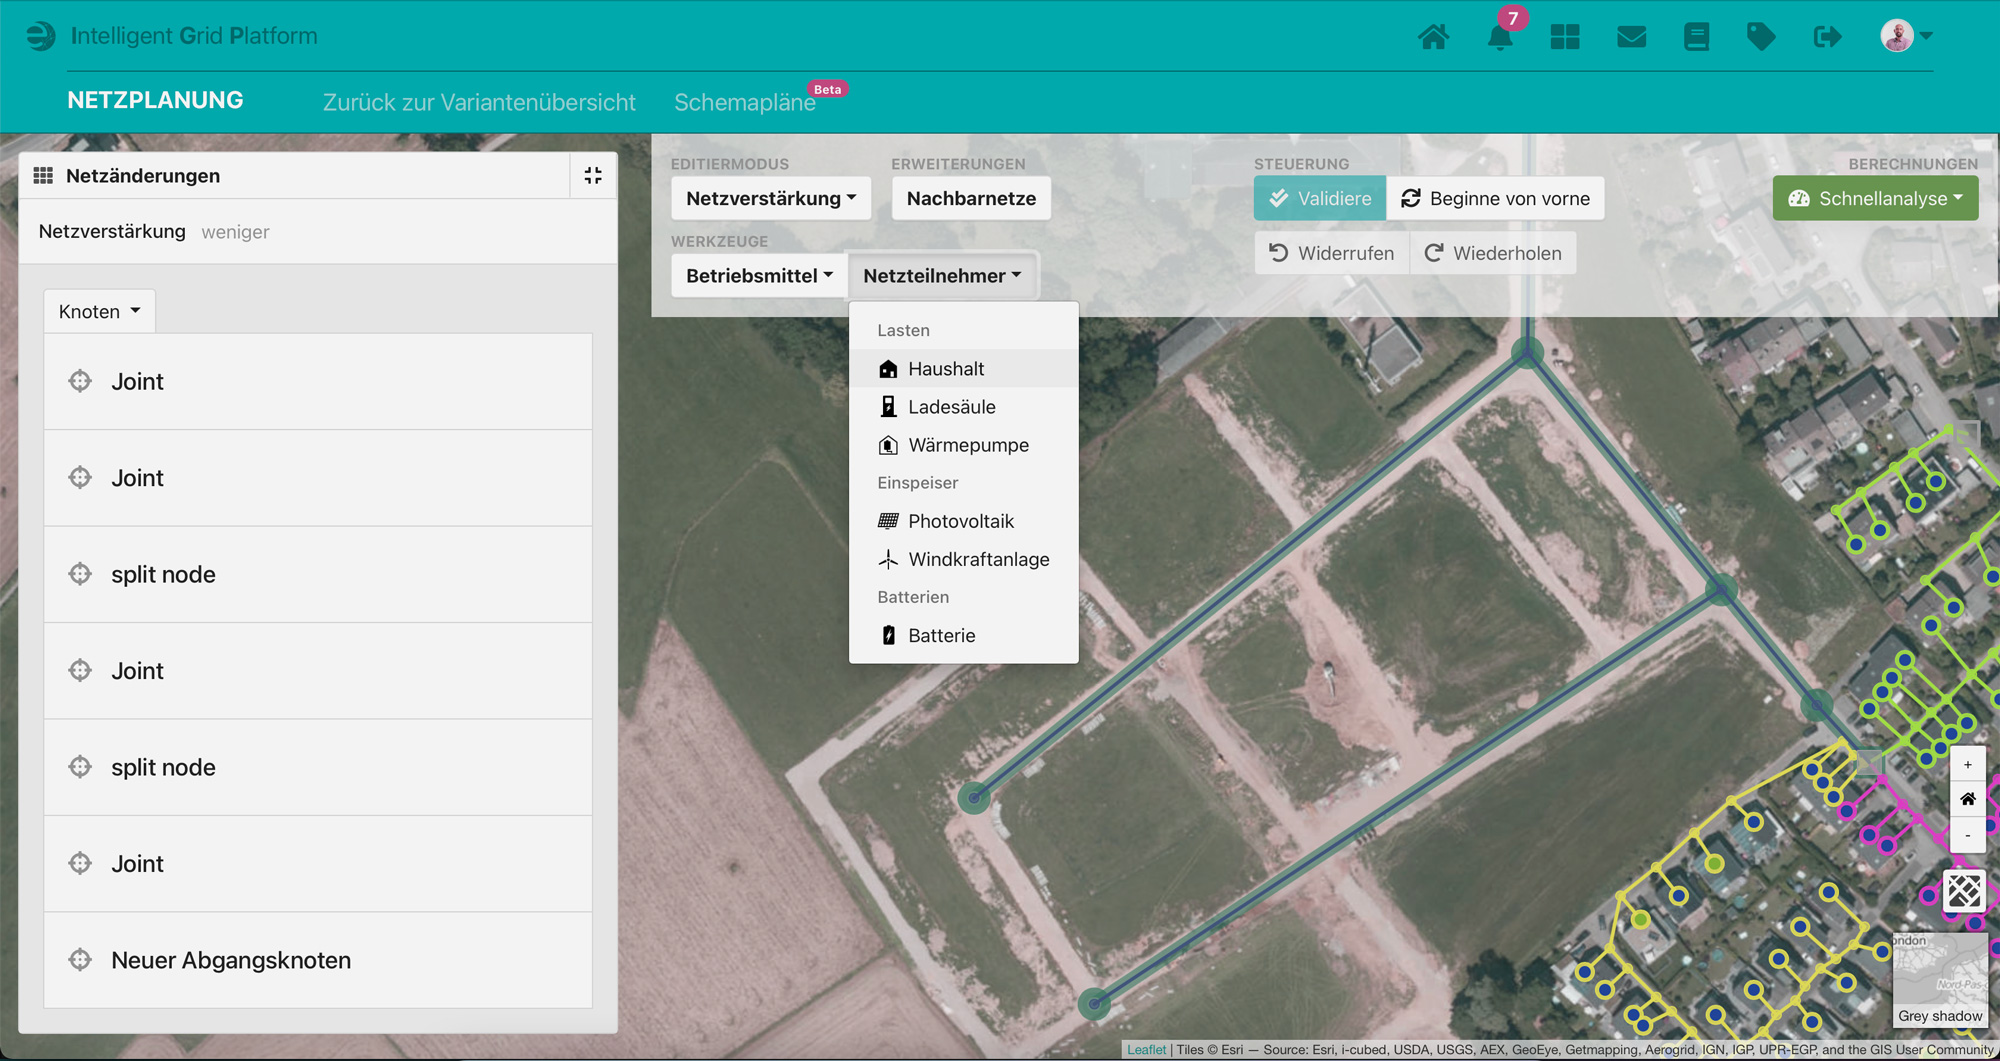The image size is (2000, 1061).
Task: Open the Schnellanalyse dropdown
Action: point(1875,198)
